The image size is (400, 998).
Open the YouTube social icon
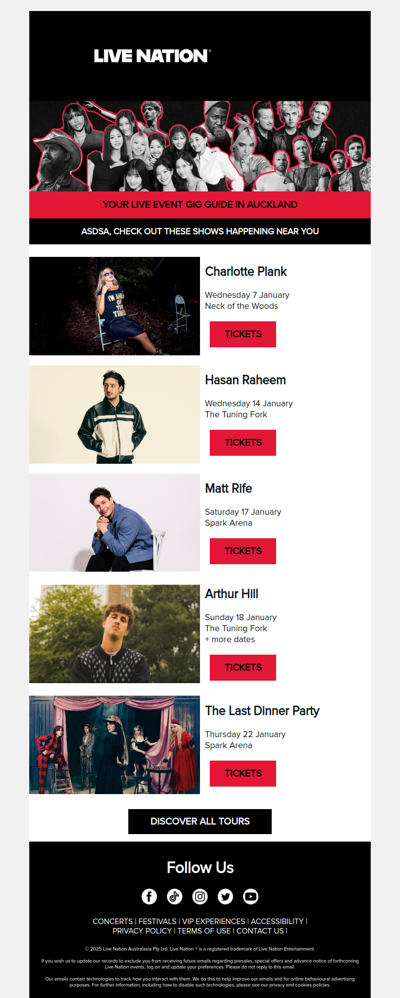251,896
